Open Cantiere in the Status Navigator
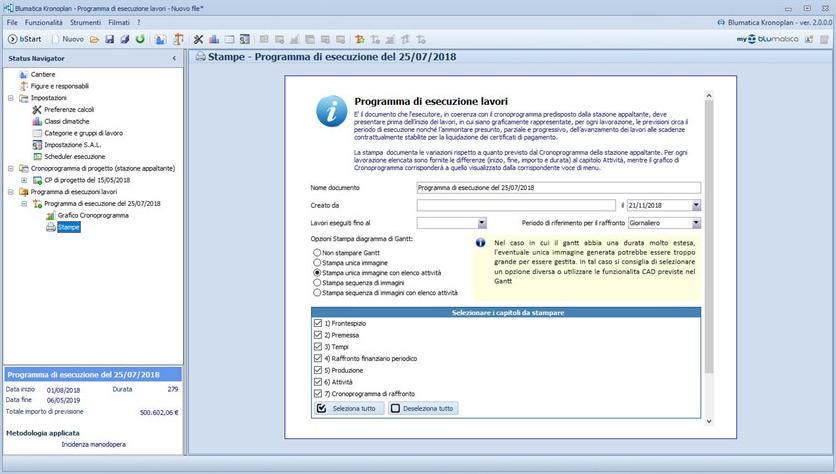The image size is (836, 474). (x=43, y=75)
